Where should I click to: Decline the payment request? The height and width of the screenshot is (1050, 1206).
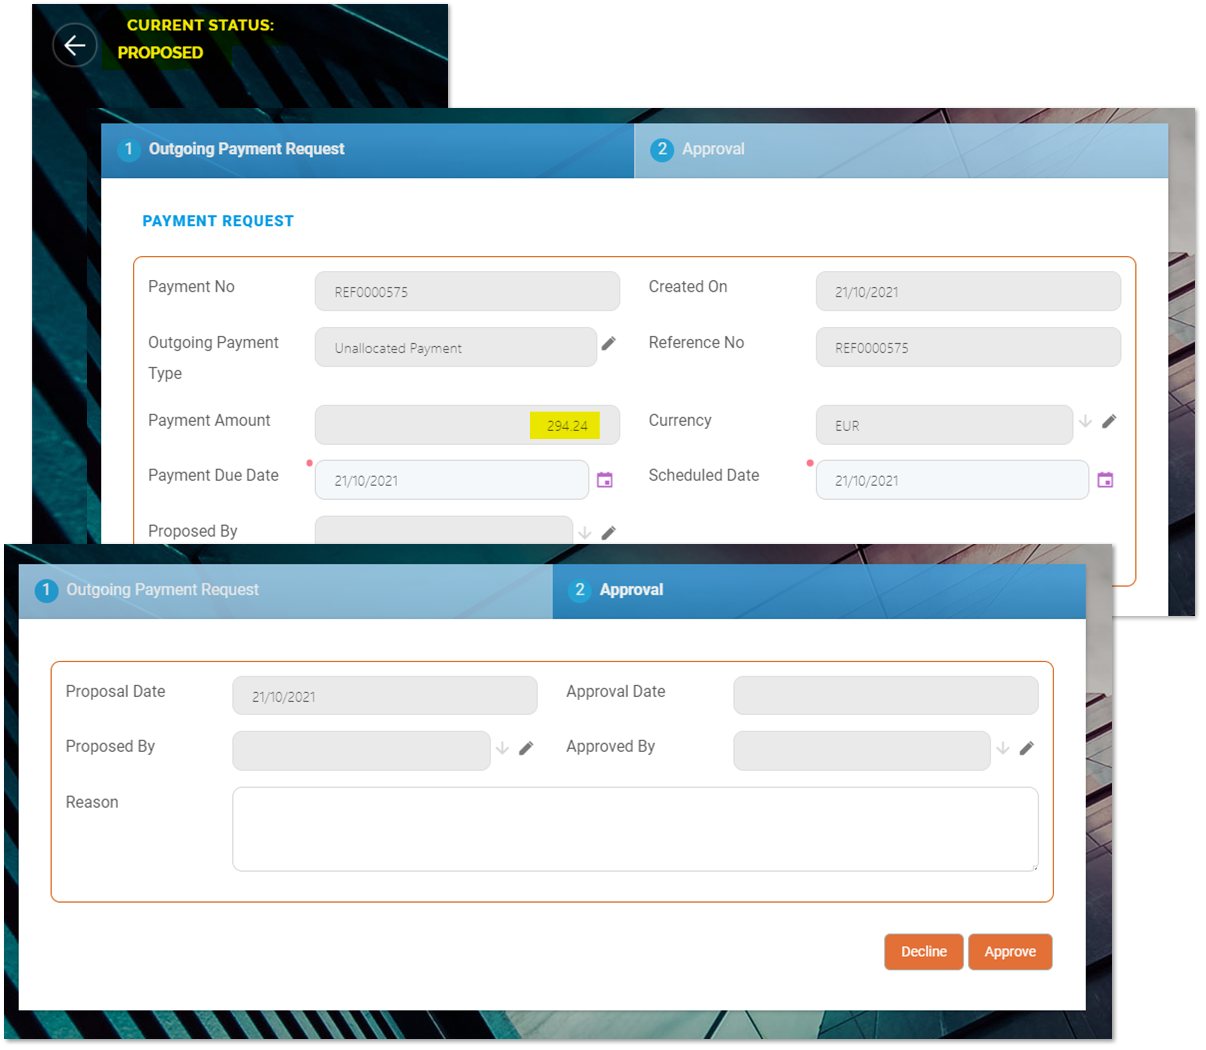pyautogui.click(x=923, y=951)
